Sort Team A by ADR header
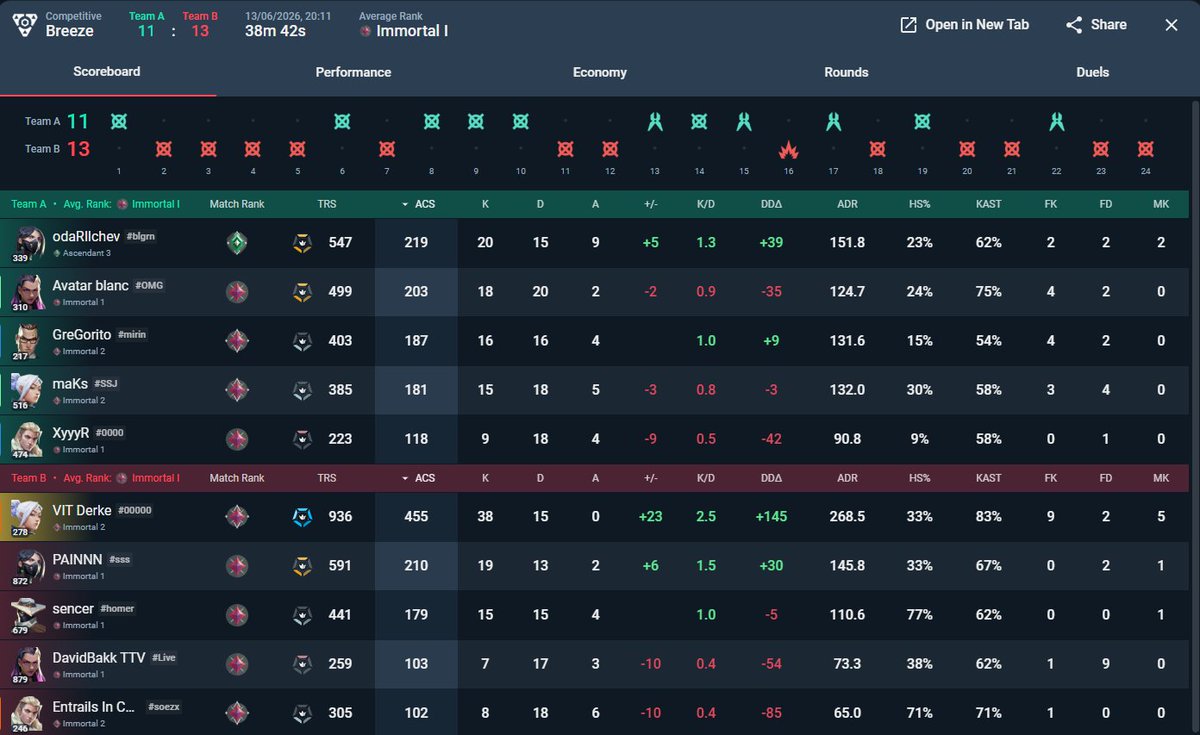The width and height of the screenshot is (1200, 735). tap(847, 204)
